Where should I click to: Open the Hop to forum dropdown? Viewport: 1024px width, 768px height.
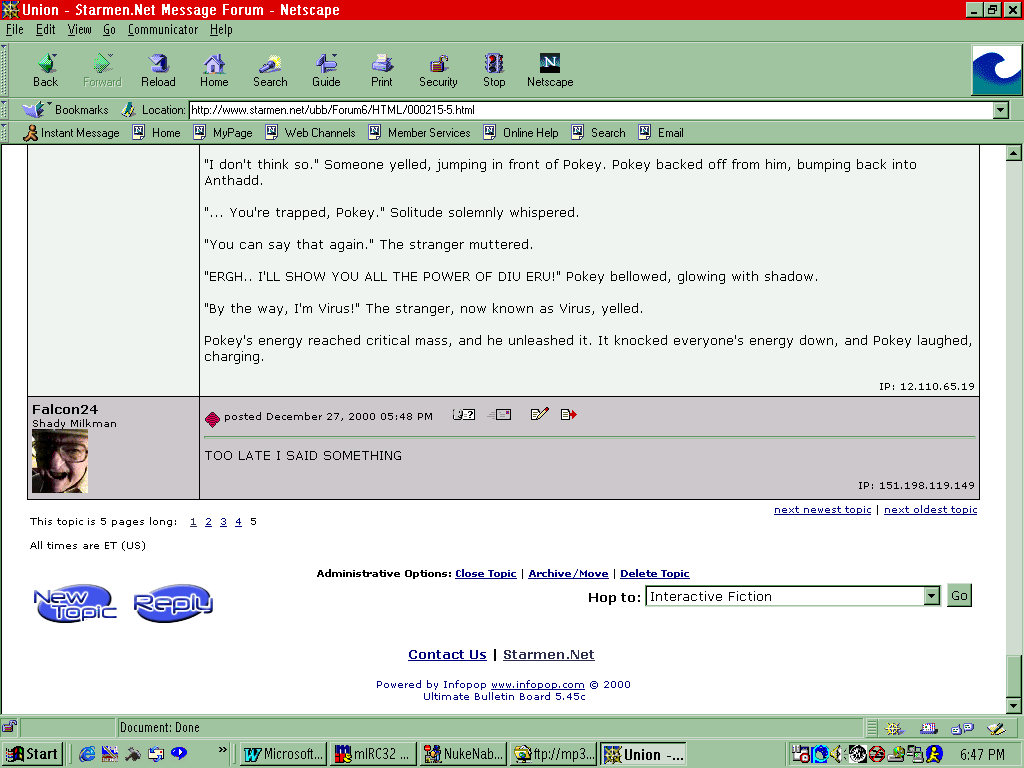(931, 596)
